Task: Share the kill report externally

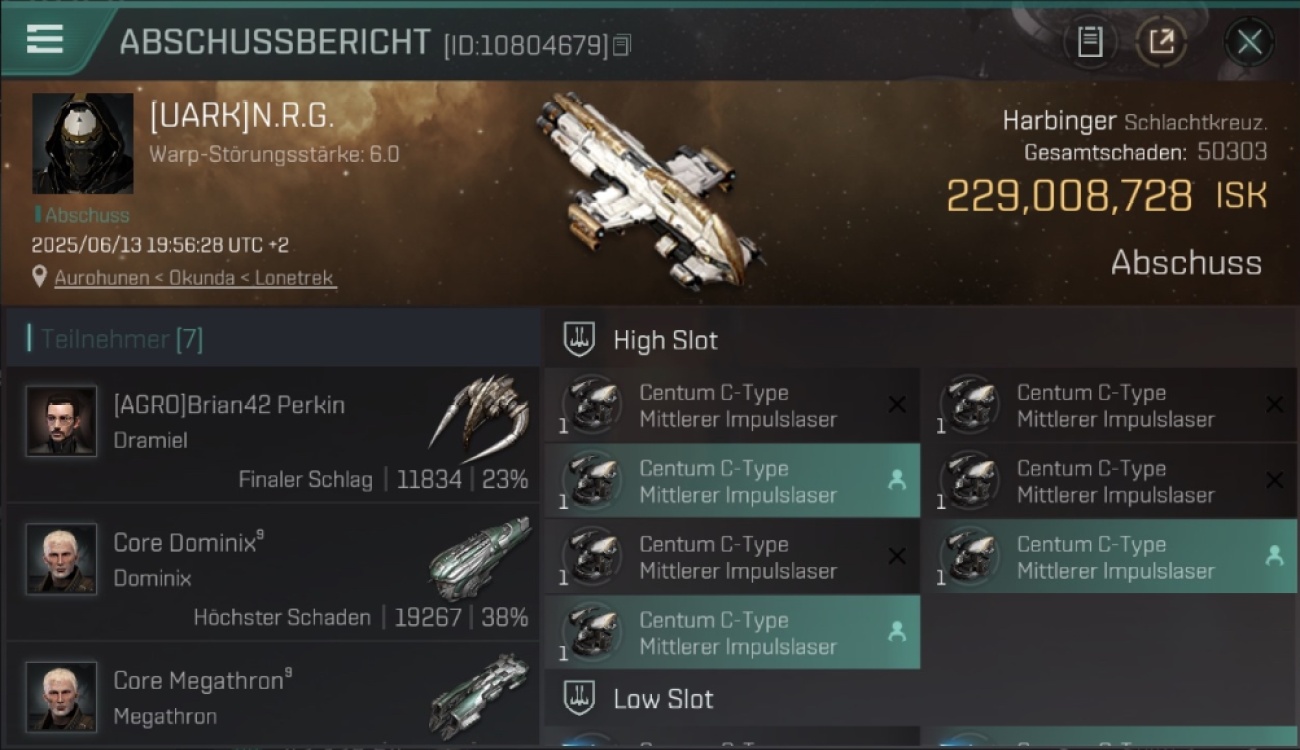Action: click(x=1161, y=42)
